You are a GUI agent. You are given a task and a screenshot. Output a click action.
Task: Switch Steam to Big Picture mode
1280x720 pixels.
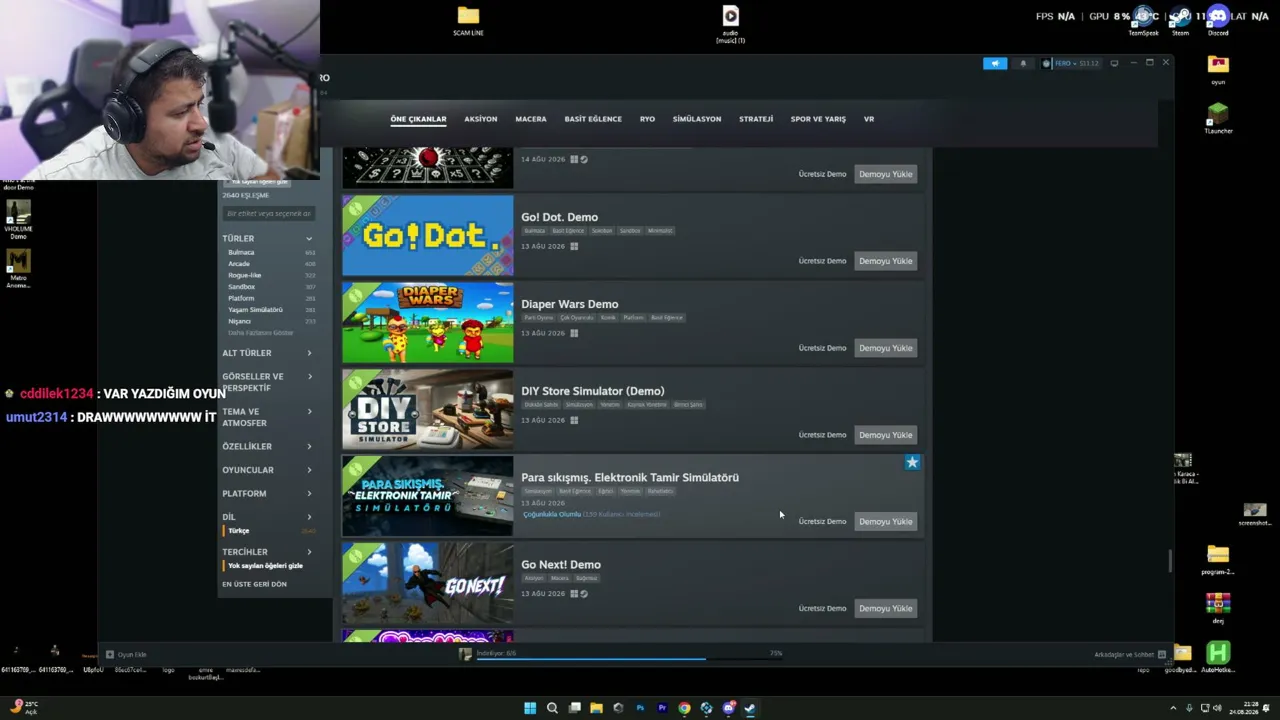click(1114, 63)
